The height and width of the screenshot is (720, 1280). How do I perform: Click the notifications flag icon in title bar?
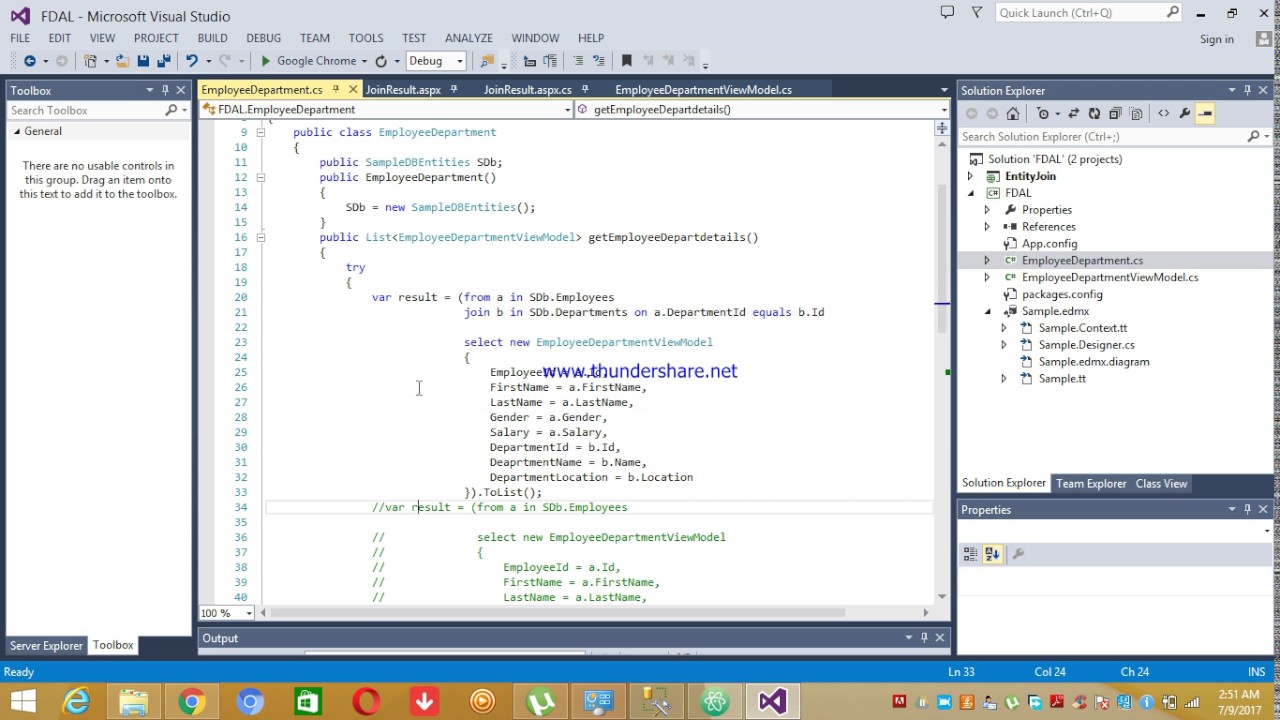977,13
